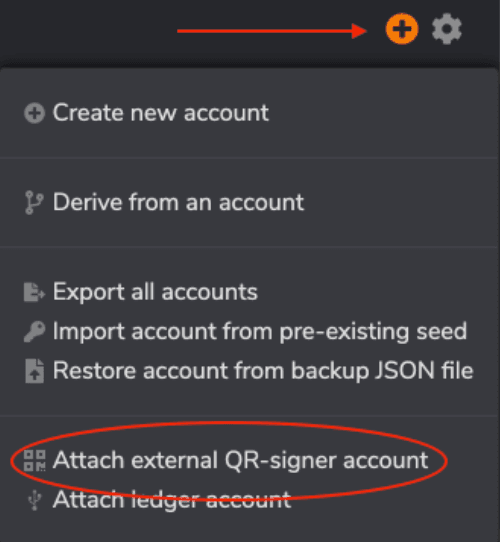Click the branch icon beside Derive from an account
The height and width of the screenshot is (542, 500).
tap(34, 203)
